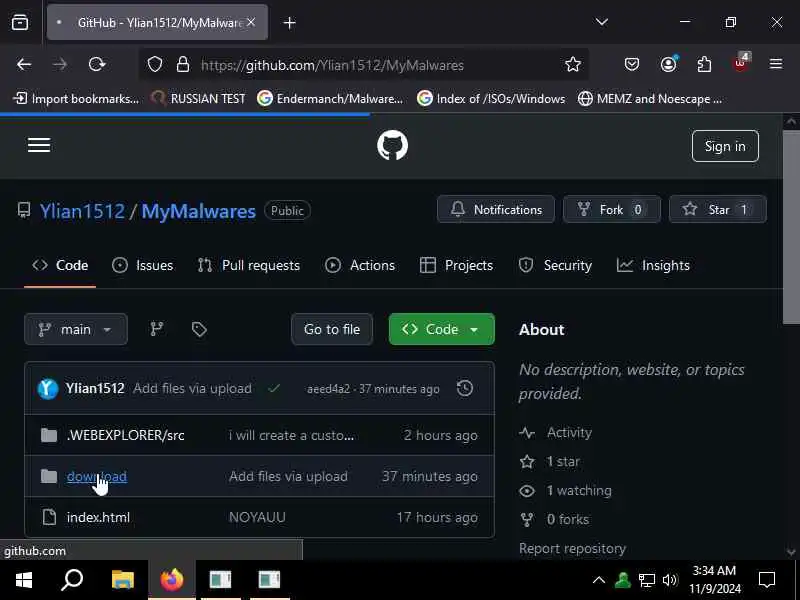800x600 pixels.
Task: Expand the green Code dropdown
Action: (x=441, y=329)
